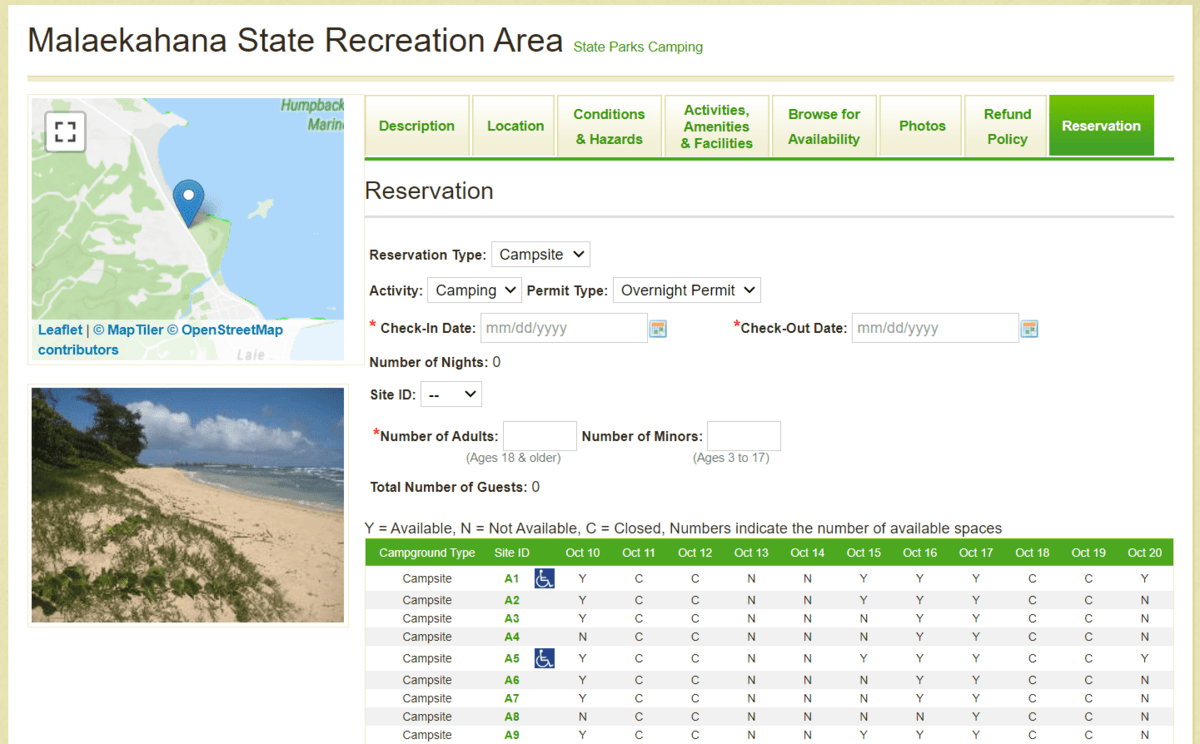View the Refund Policy tab
Viewport: 1200px width, 744px height.
click(x=1007, y=126)
